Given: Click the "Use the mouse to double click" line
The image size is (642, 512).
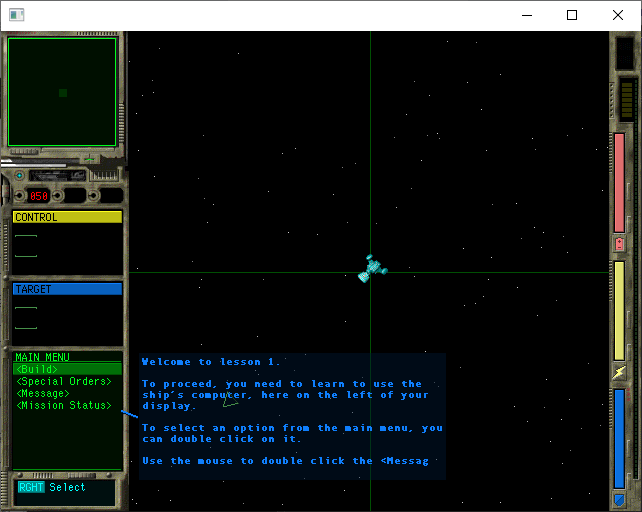Looking at the screenshot, I should 285,461.
